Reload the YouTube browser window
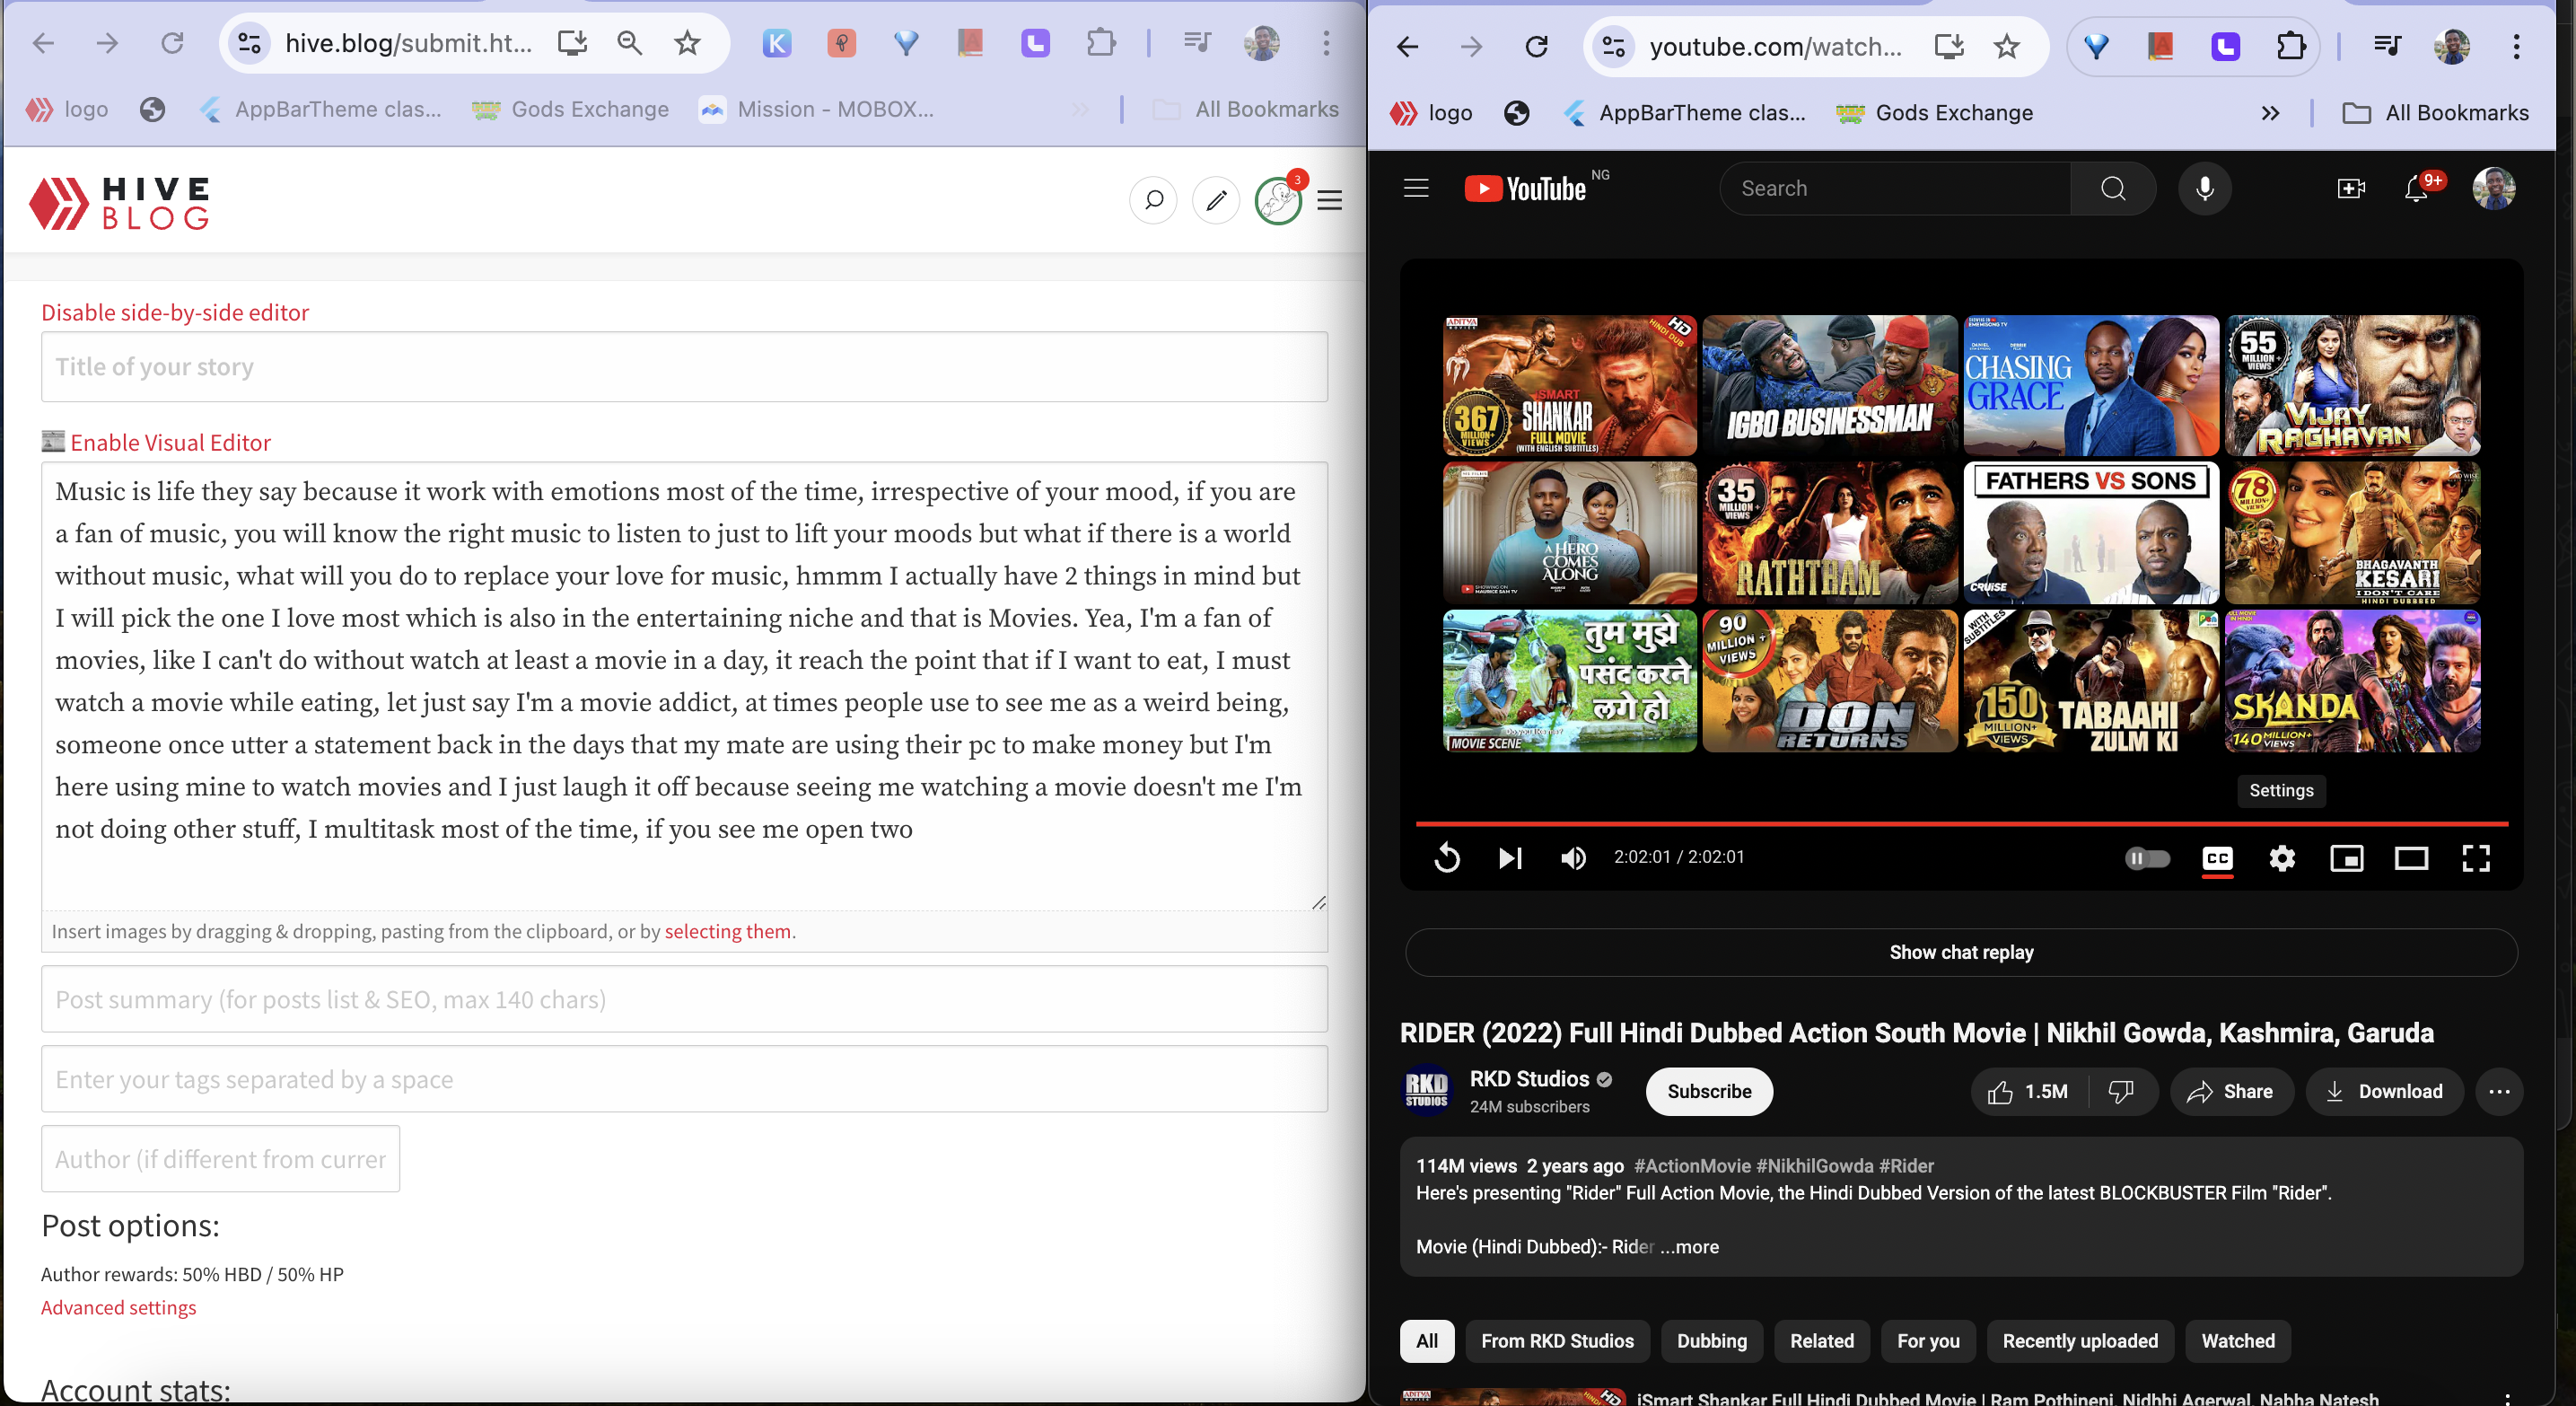Image resolution: width=2576 pixels, height=1406 pixels. tap(1536, 46)
